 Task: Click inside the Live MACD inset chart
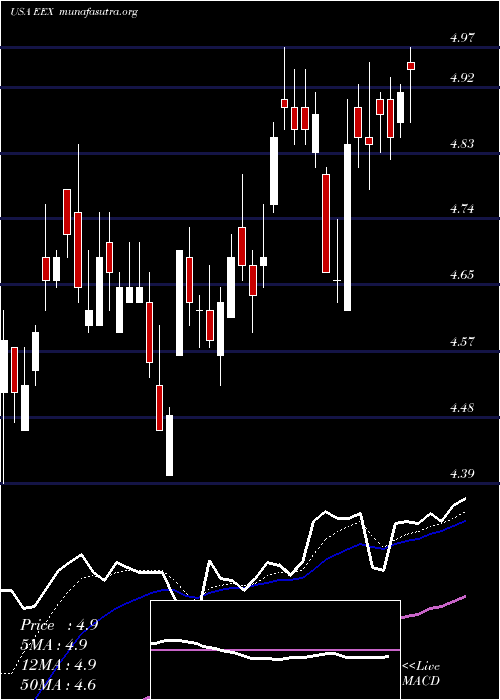click(x=275, y=650)
